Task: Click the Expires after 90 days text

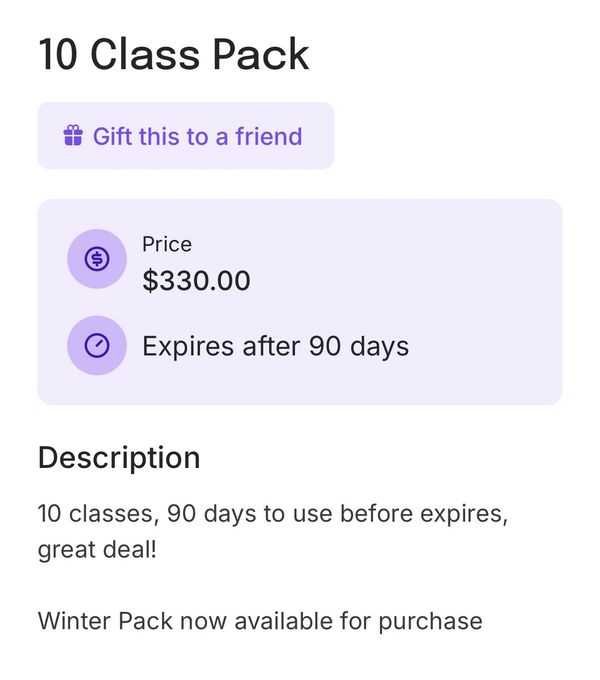Action: [x=275, y=346]
